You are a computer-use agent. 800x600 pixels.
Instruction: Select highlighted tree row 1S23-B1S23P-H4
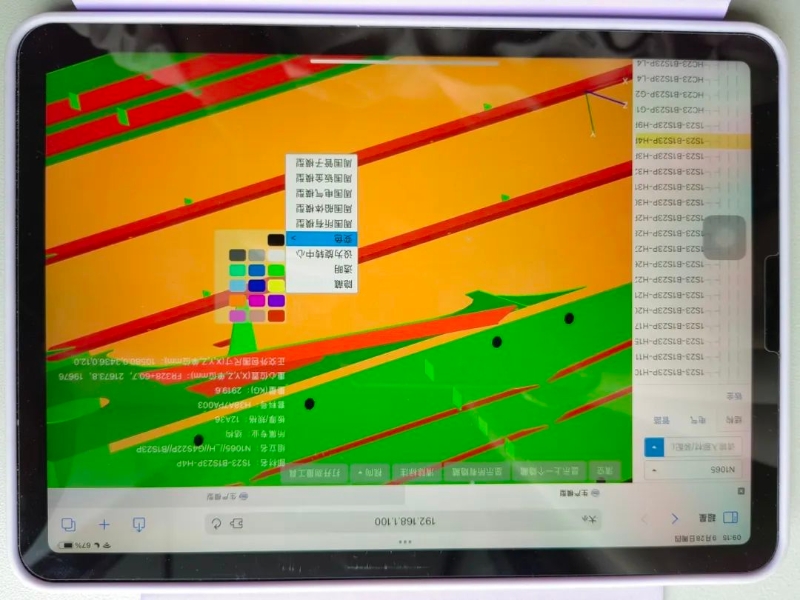pyautogui.click(x=691, y=141)
